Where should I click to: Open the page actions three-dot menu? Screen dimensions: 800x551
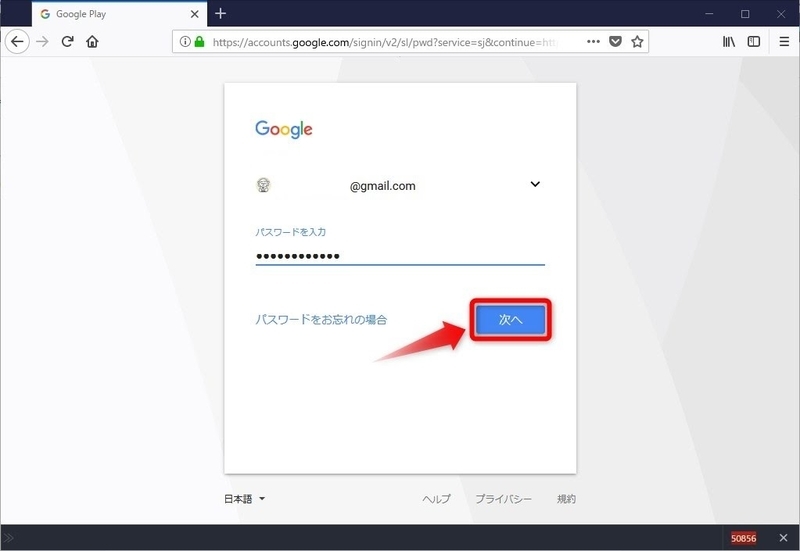(593, 42)
